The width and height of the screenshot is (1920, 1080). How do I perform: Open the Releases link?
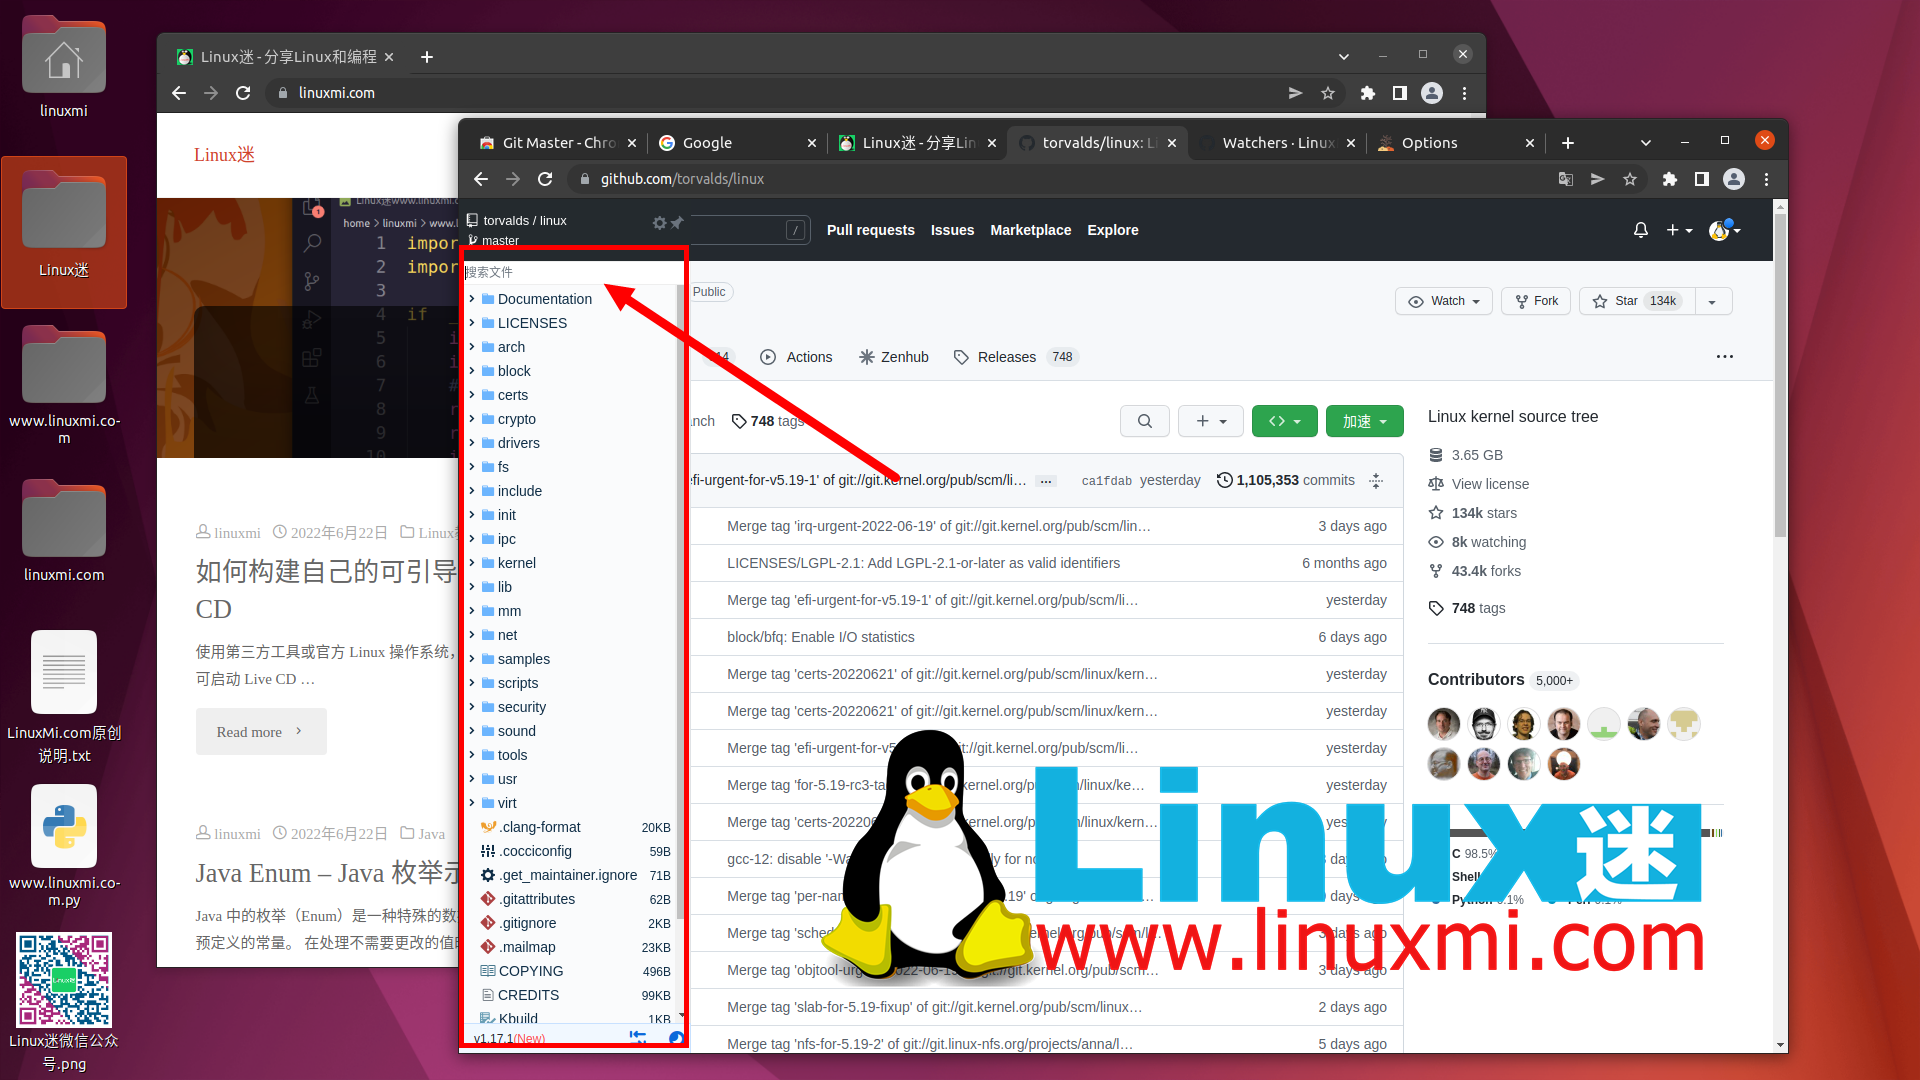coord(1015,357)
